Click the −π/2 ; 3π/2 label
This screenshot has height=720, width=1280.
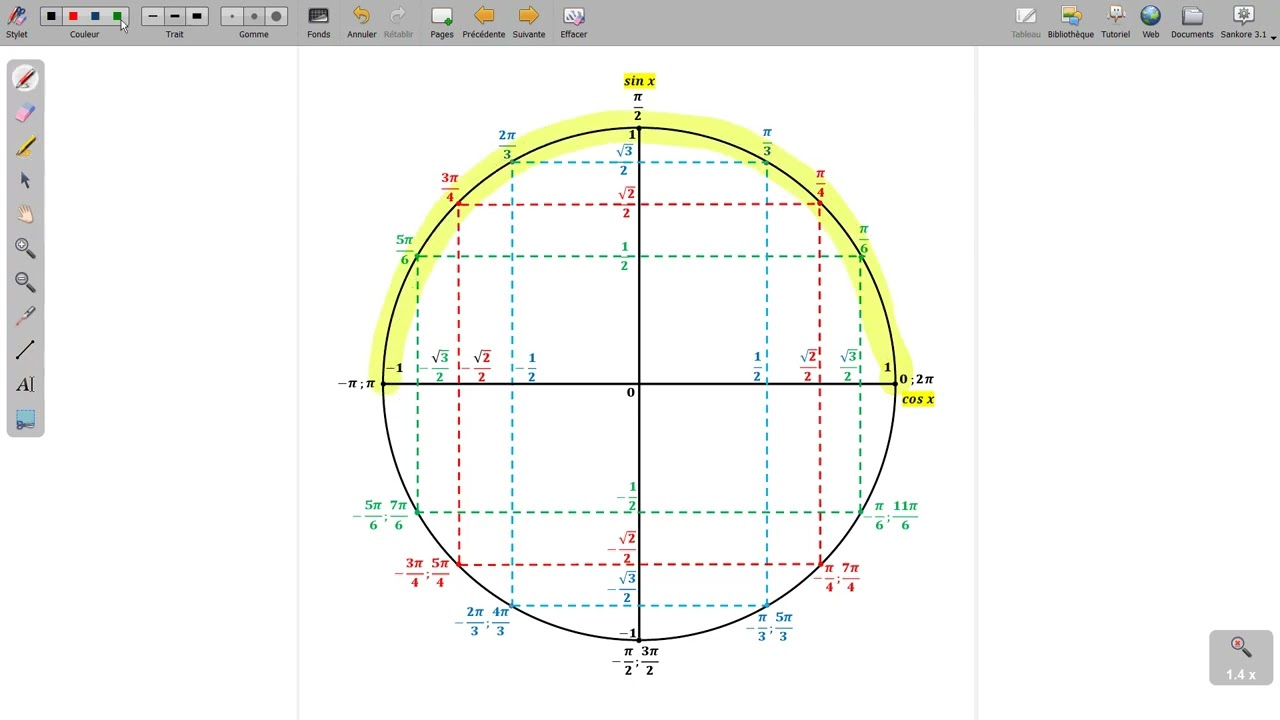(x=636, y=660)
